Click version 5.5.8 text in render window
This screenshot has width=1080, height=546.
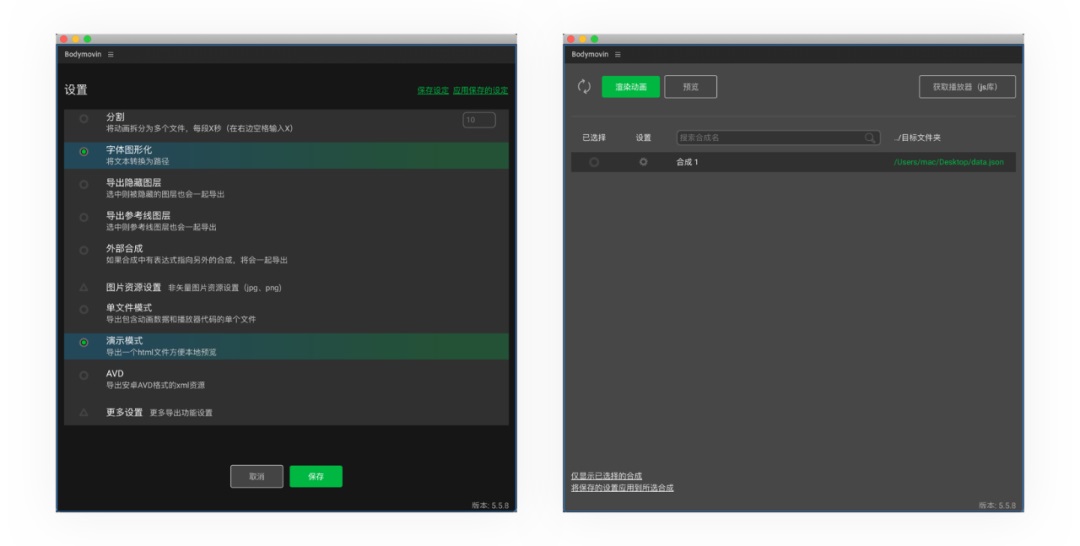(997, 505)
